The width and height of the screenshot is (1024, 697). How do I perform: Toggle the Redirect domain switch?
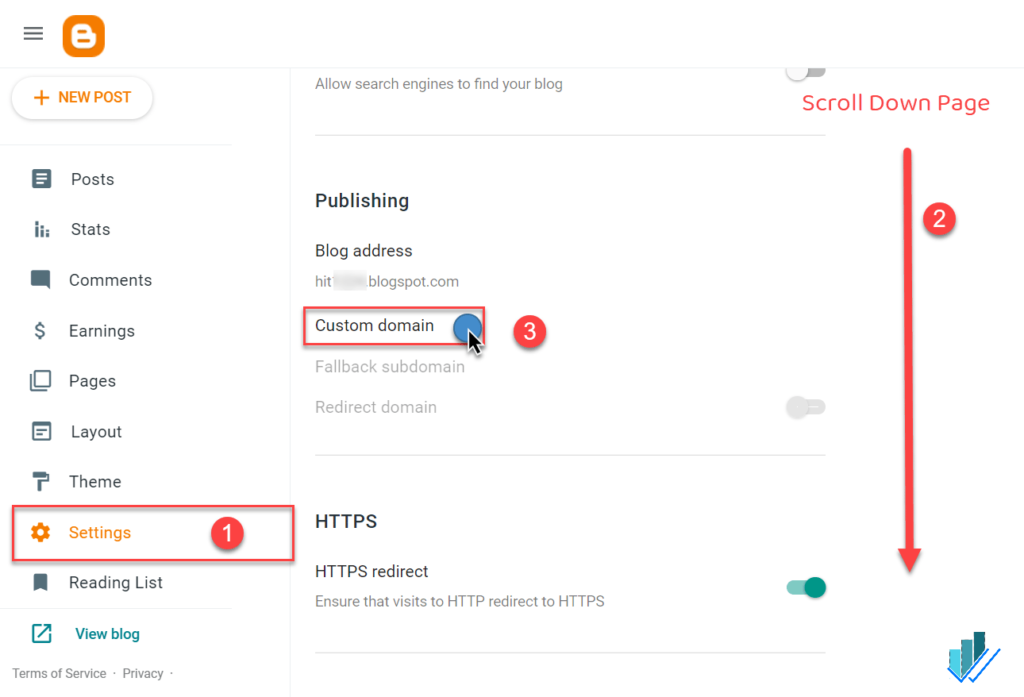tap(806, 407)
